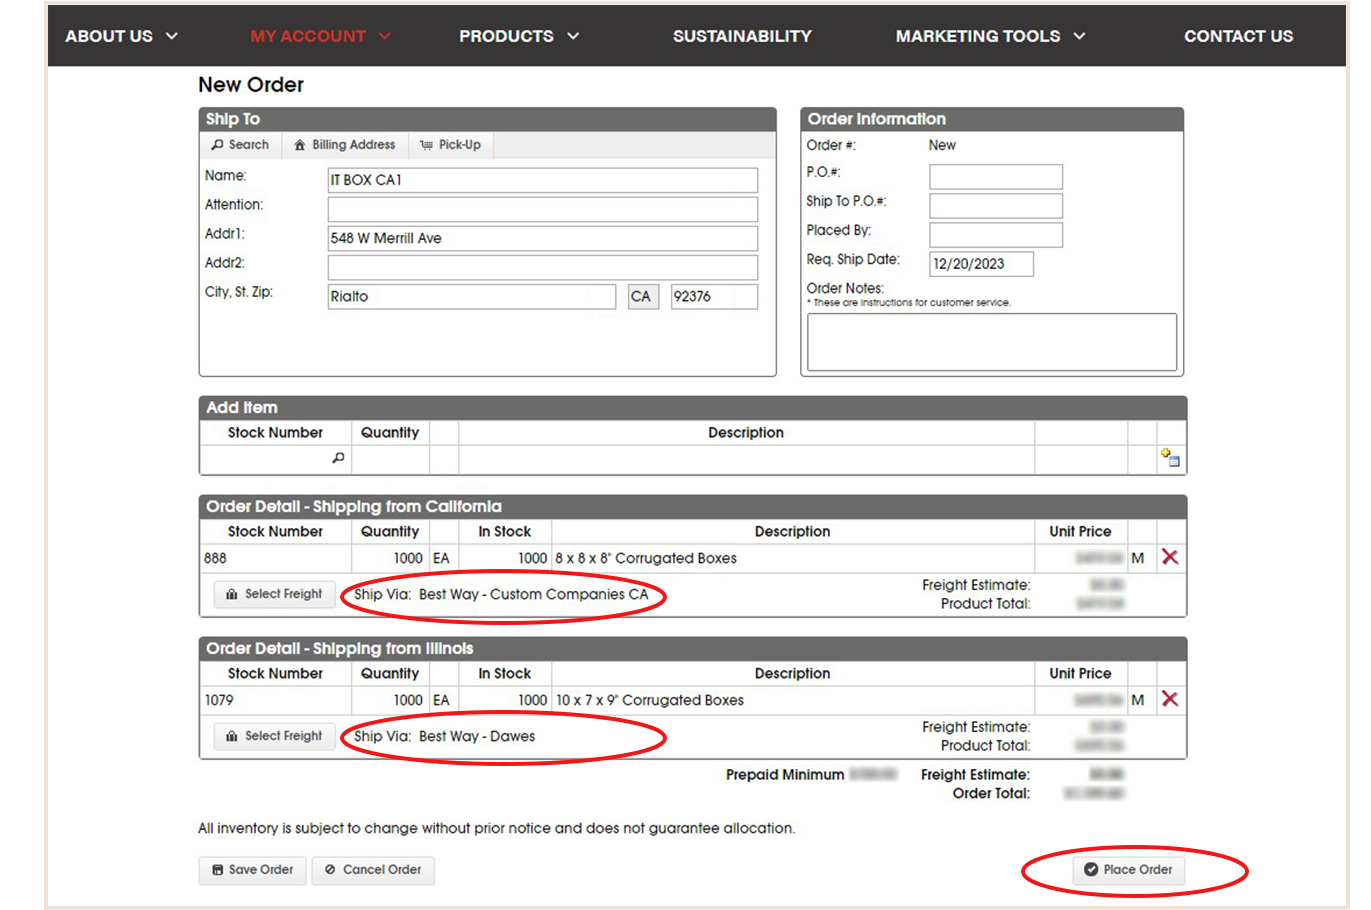Click the P.O.# input field
Viewport: 1371px width, 910px height.
click(996, 177)
